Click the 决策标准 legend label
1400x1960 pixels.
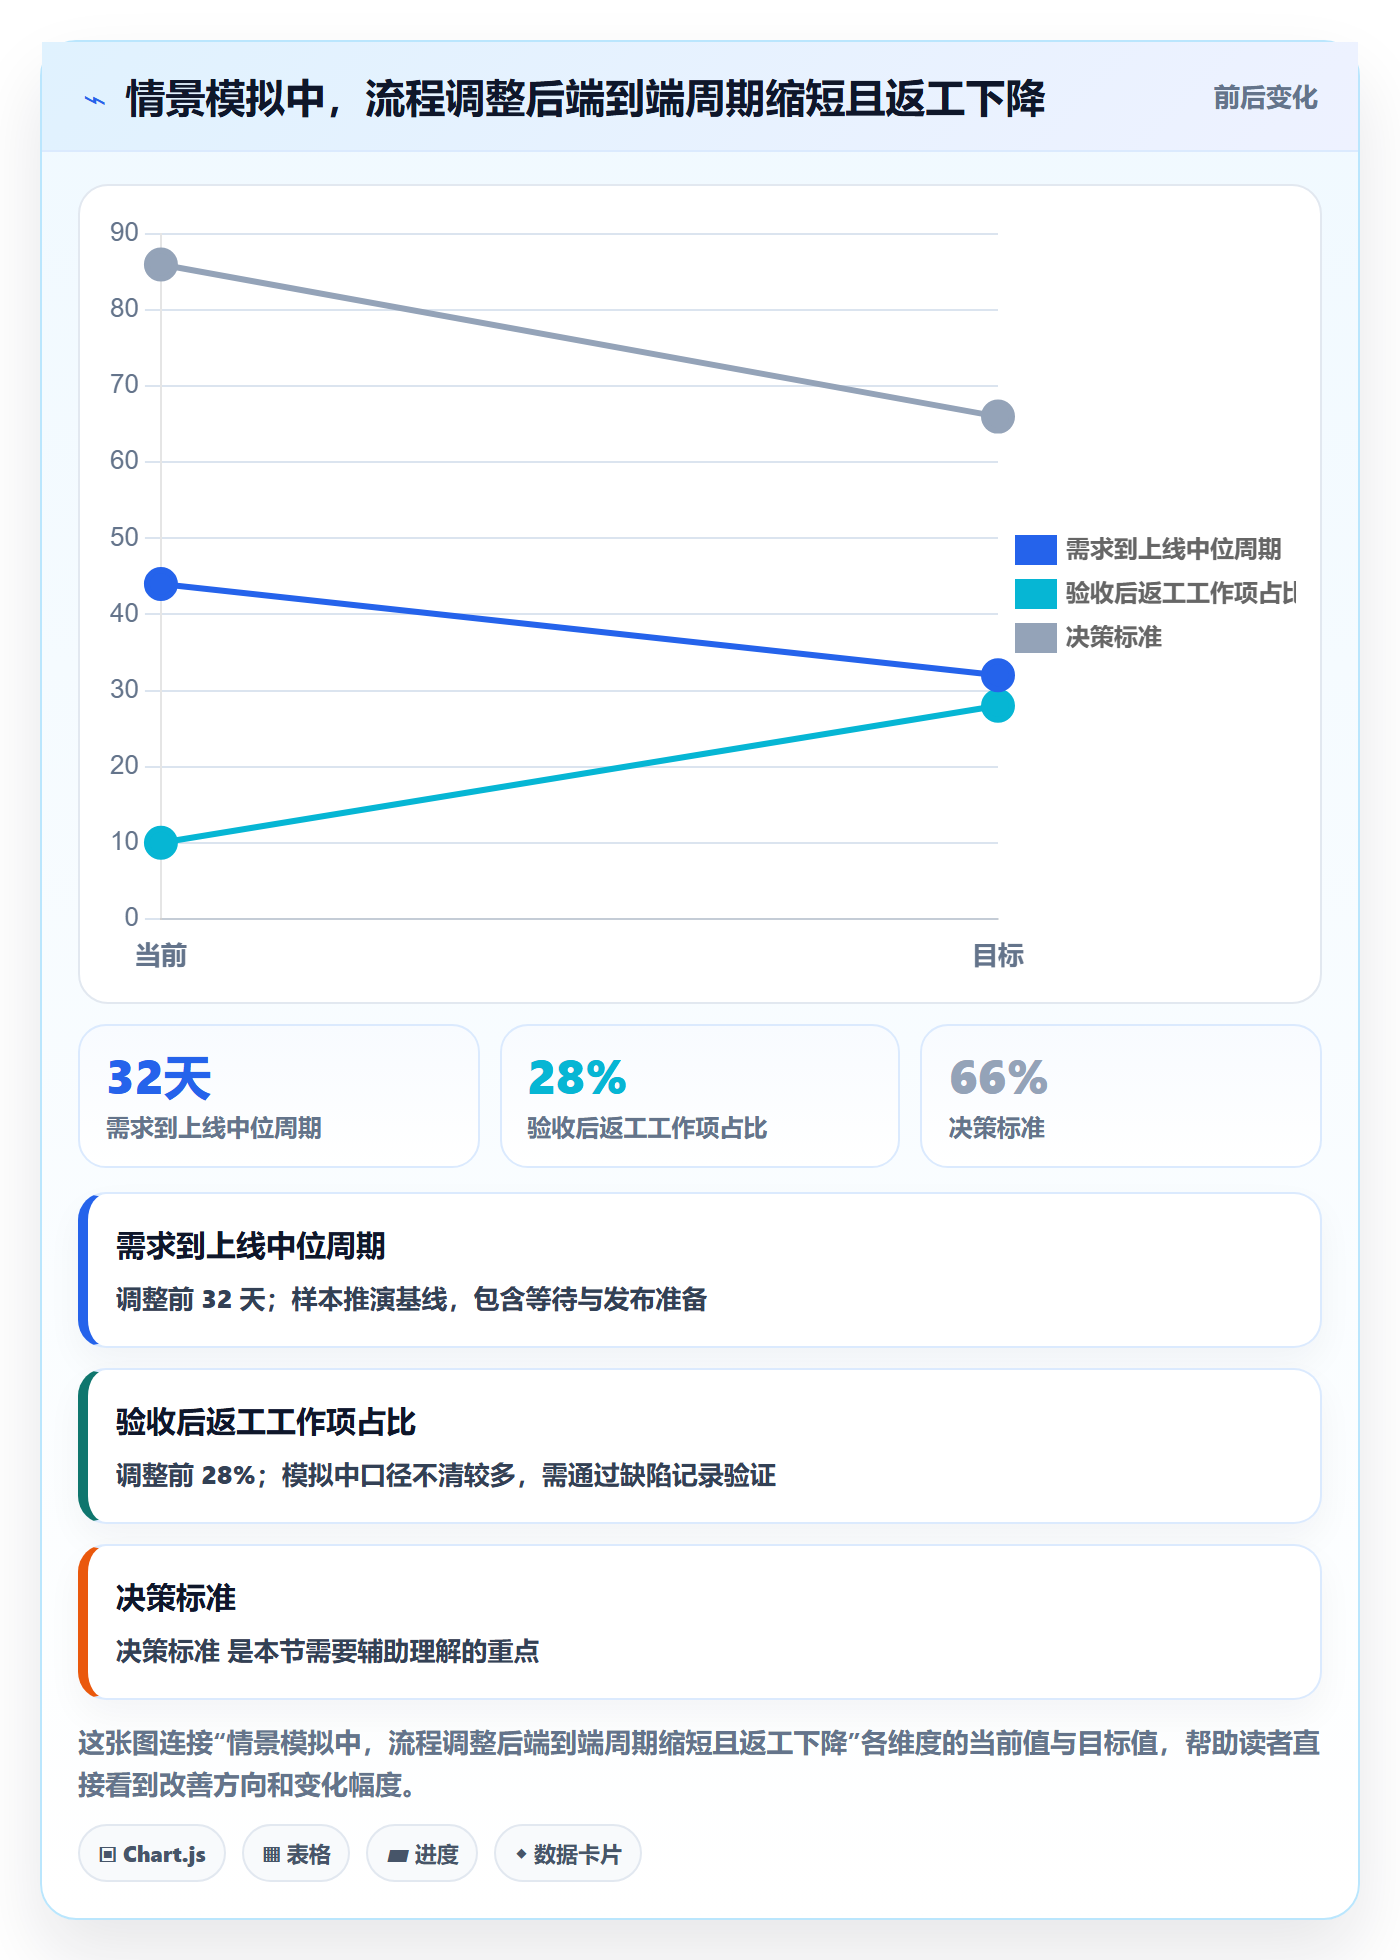click(x=1113, y=637)
